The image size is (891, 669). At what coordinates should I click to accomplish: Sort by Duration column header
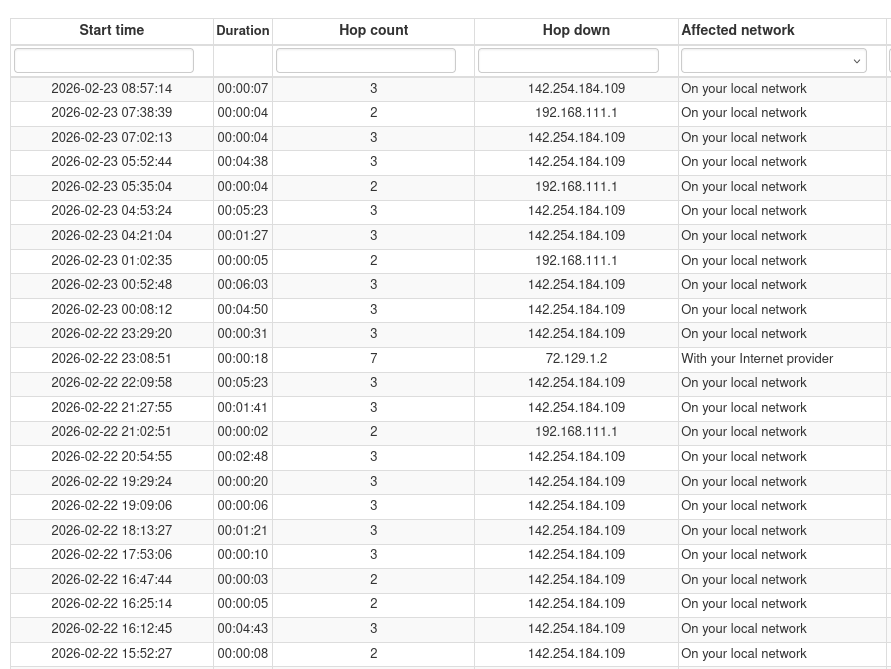(243, 31)
